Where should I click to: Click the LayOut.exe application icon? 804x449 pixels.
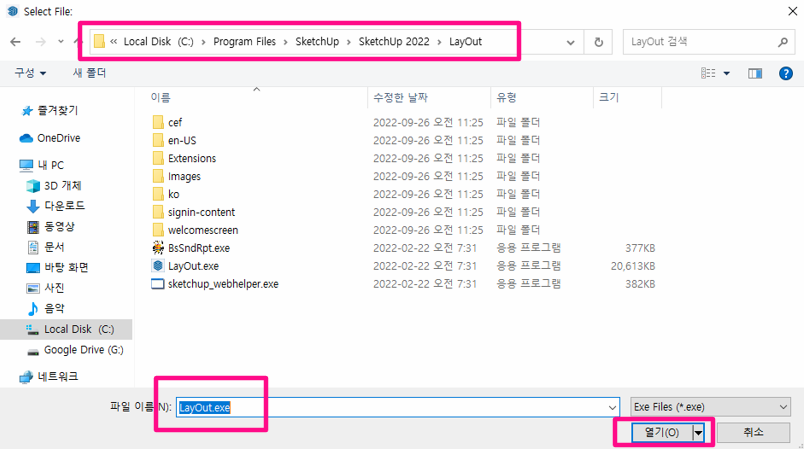[x=158, y=266]
